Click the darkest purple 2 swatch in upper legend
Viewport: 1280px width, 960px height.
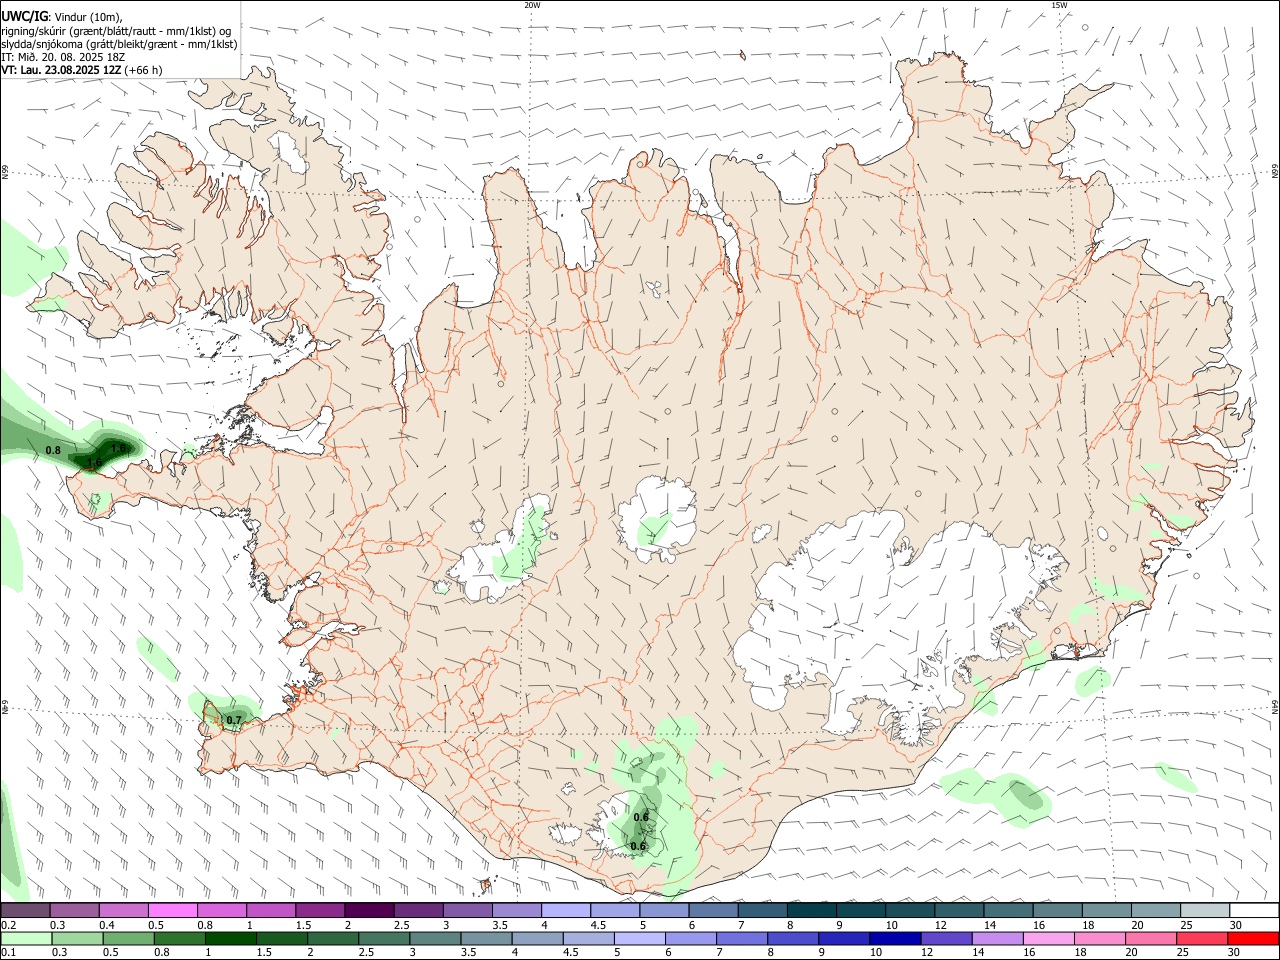368,910
